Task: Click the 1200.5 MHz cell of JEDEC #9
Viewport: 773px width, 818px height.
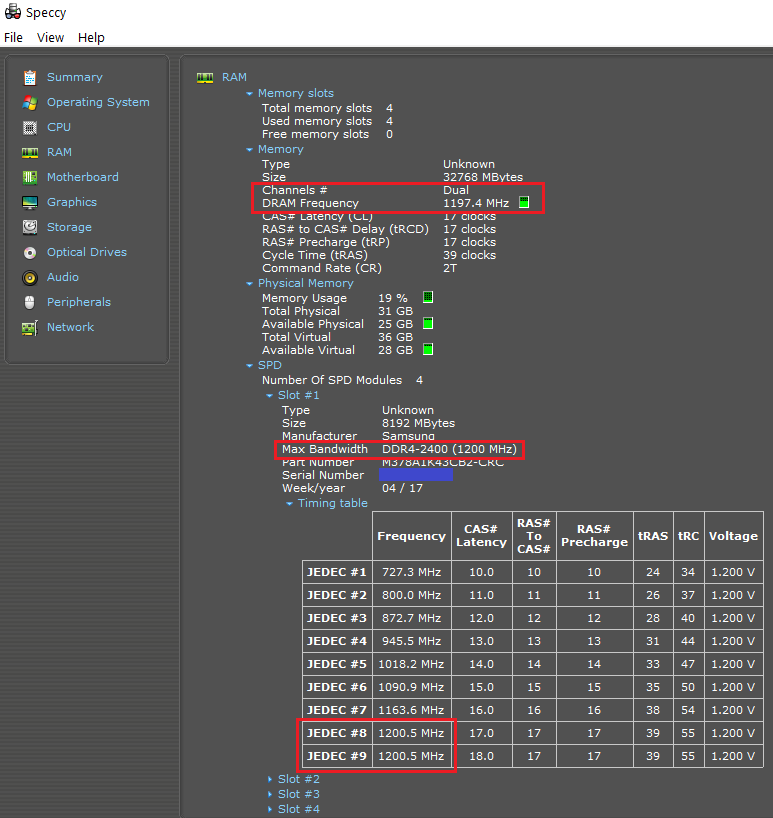Action: 412,756
